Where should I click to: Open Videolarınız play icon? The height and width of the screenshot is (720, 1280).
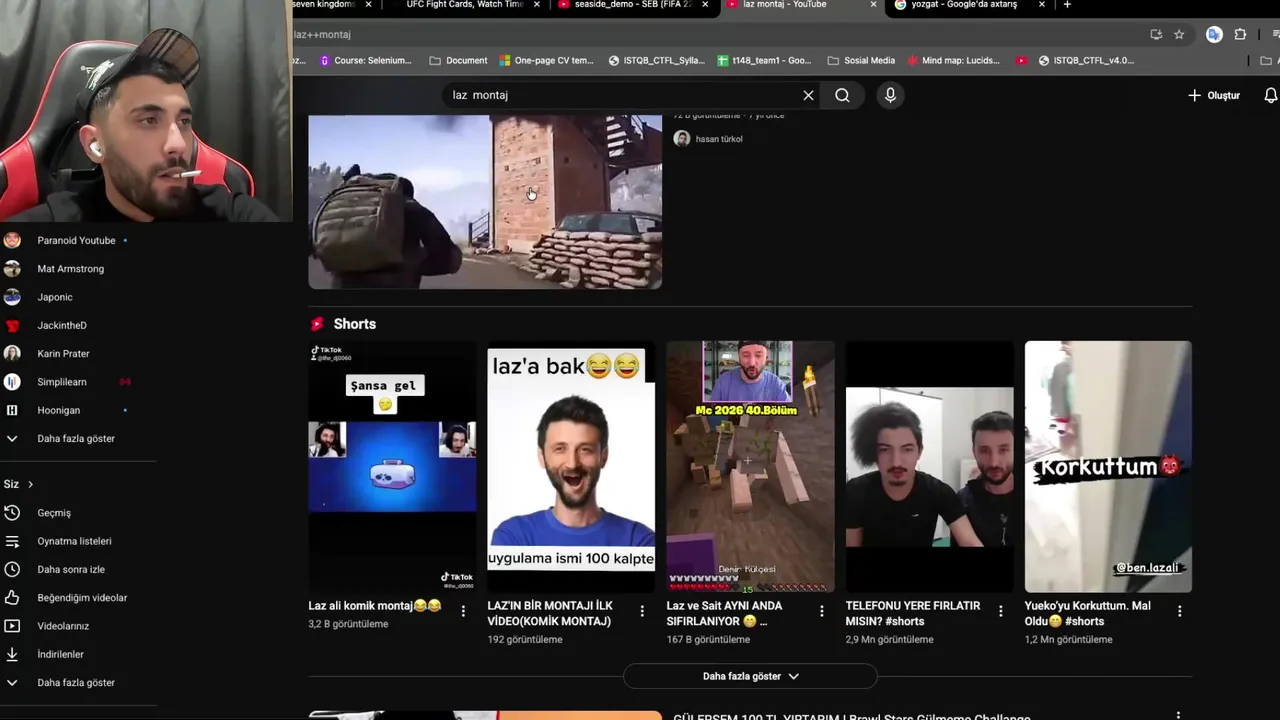[12, 626]
